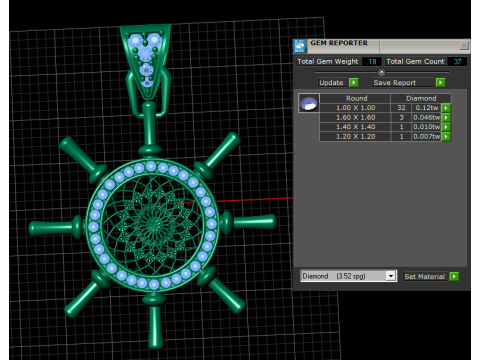
Task: Click the Diamond column header
Action: pyautogui.click(x=421, y=98)
